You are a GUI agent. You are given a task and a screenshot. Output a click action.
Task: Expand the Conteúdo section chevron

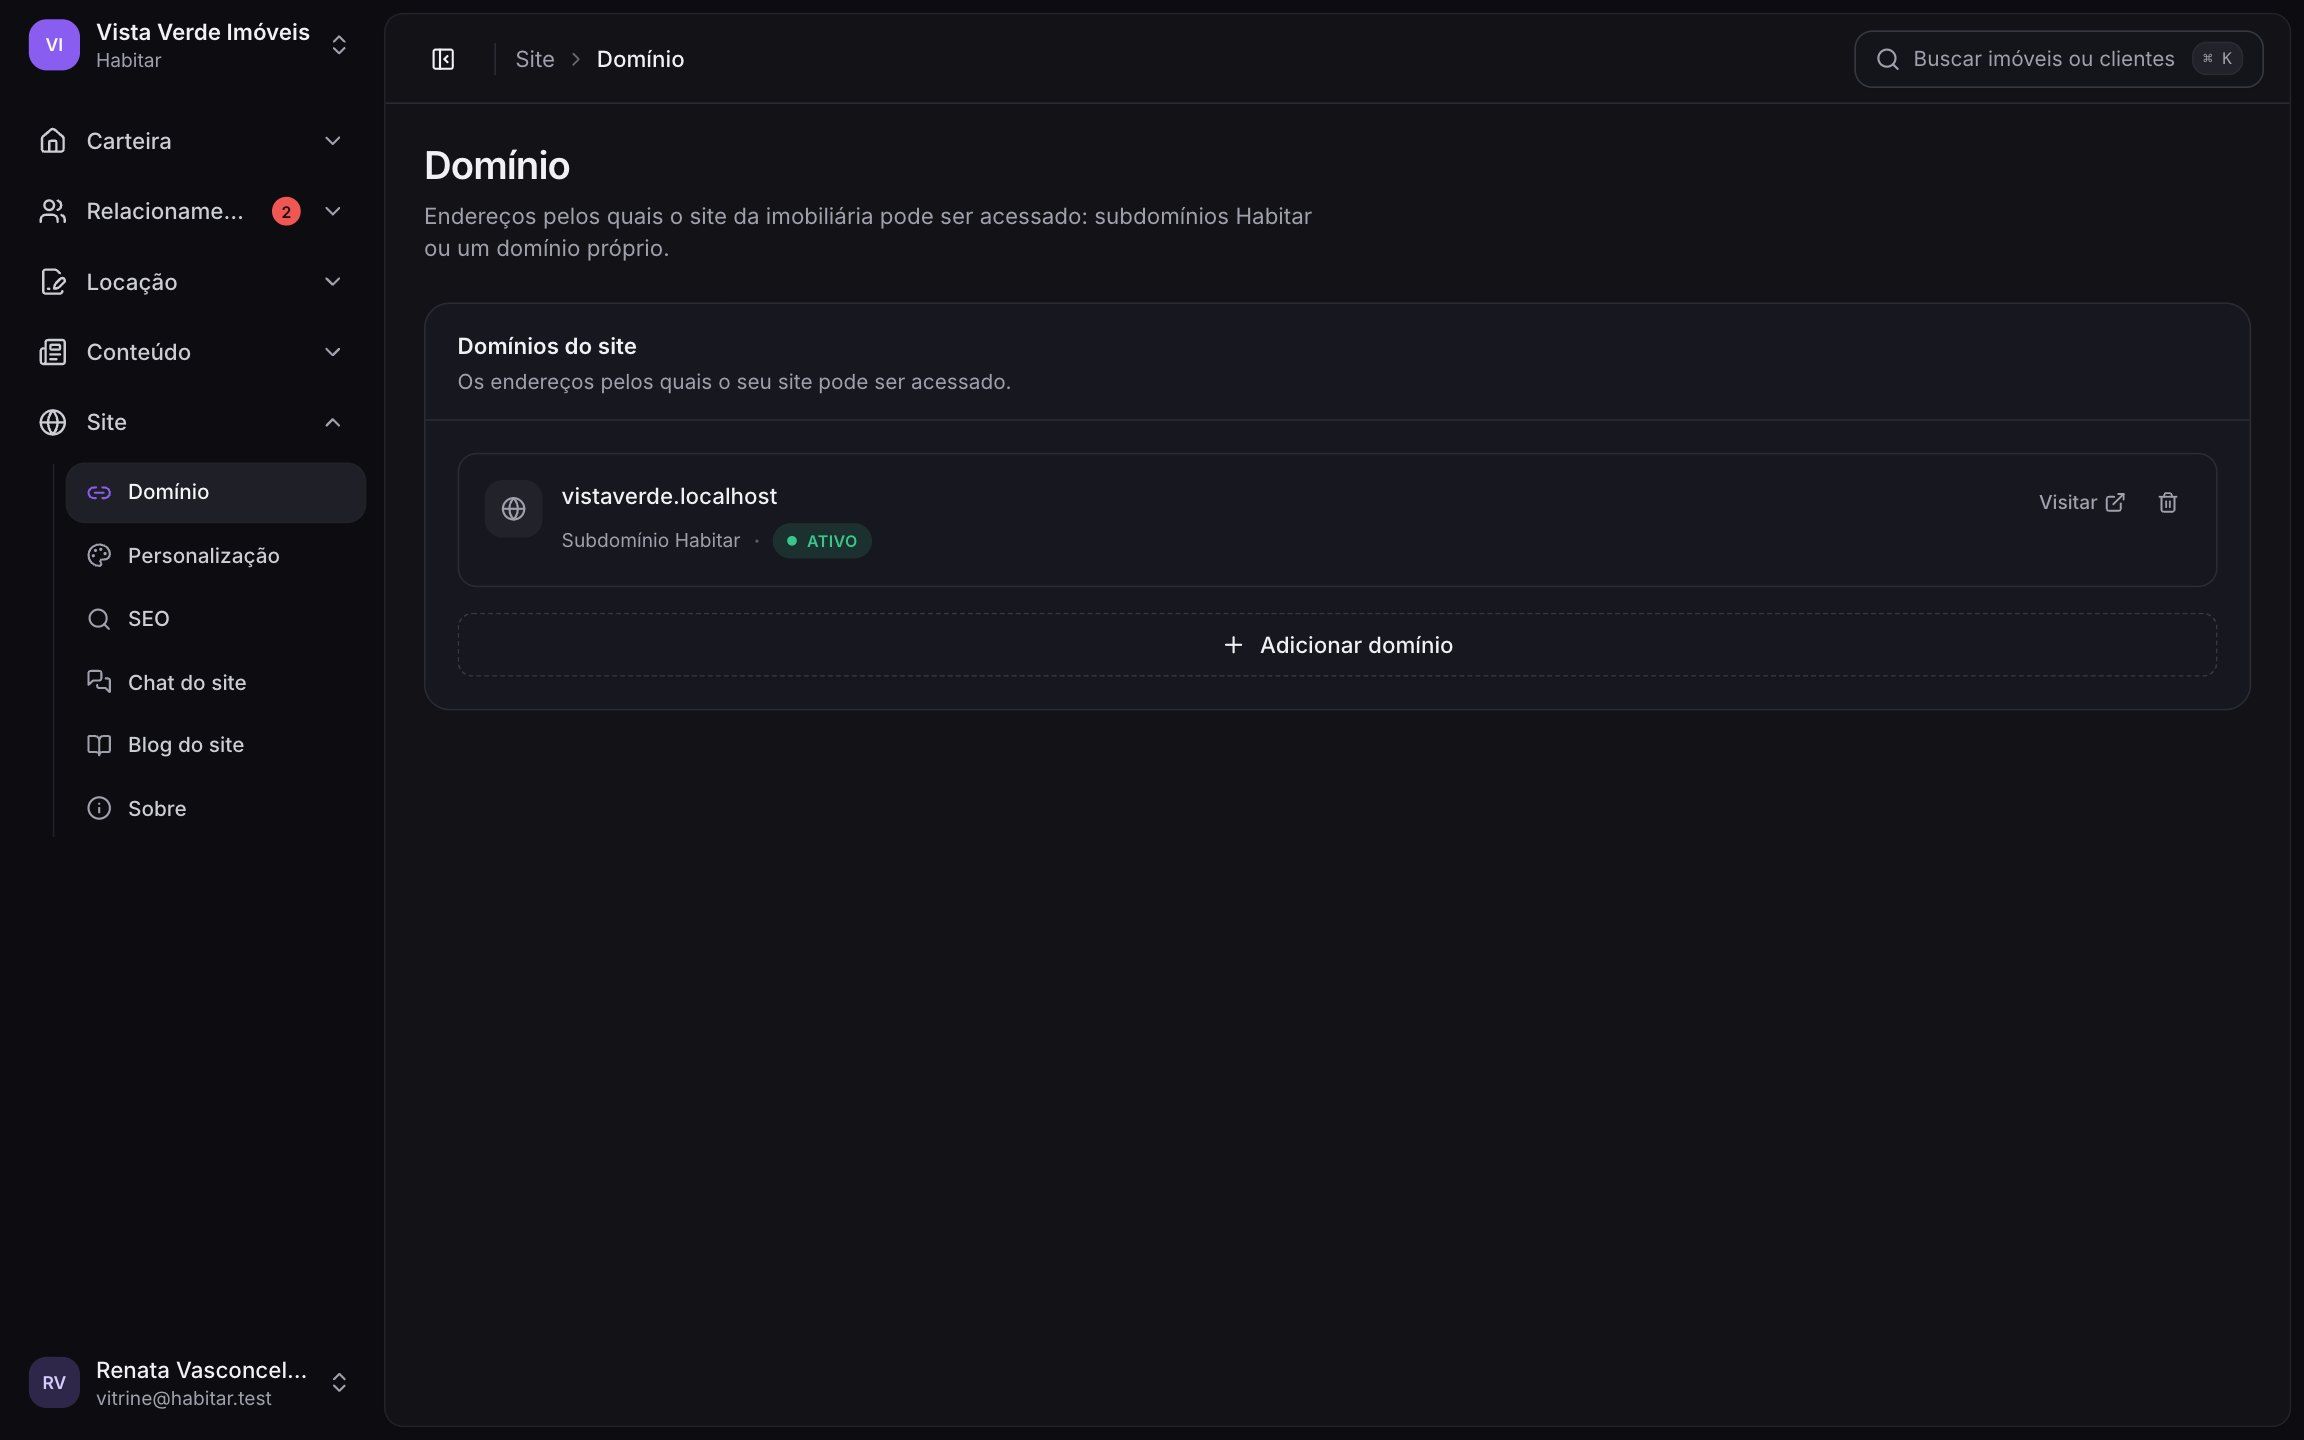coord(333,352)
